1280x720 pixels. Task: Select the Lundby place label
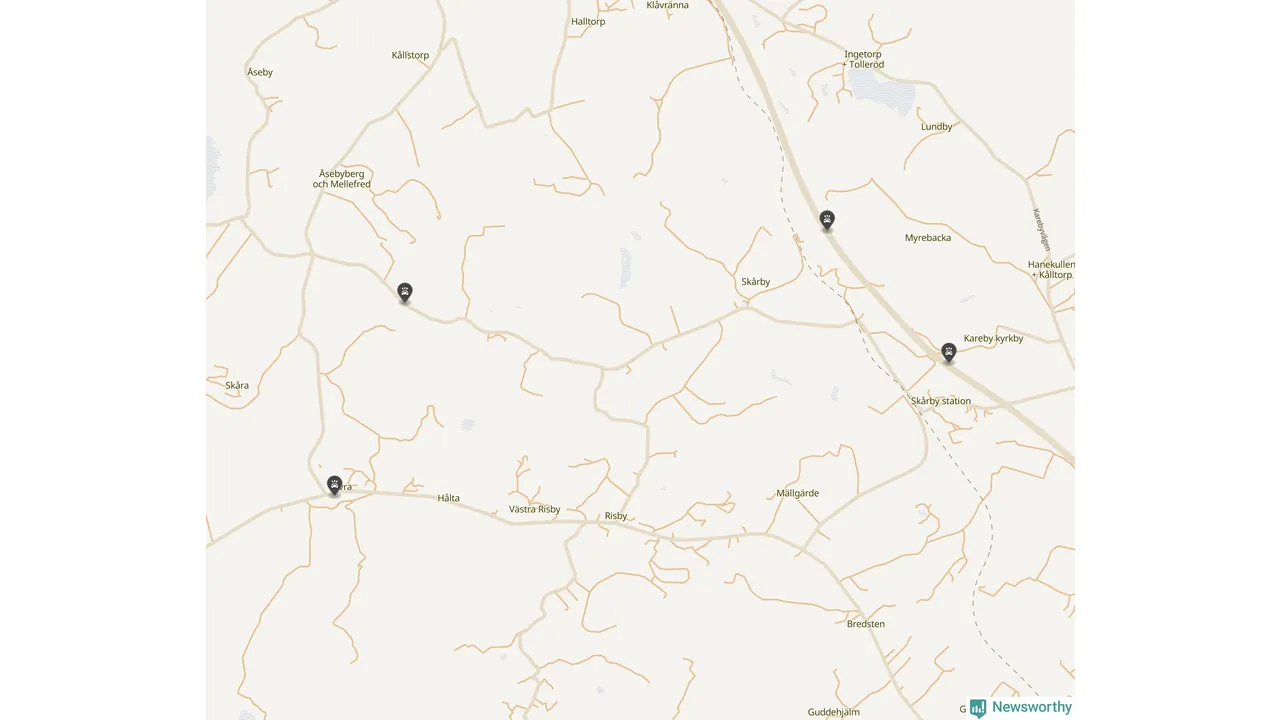[x=937, y=127]
